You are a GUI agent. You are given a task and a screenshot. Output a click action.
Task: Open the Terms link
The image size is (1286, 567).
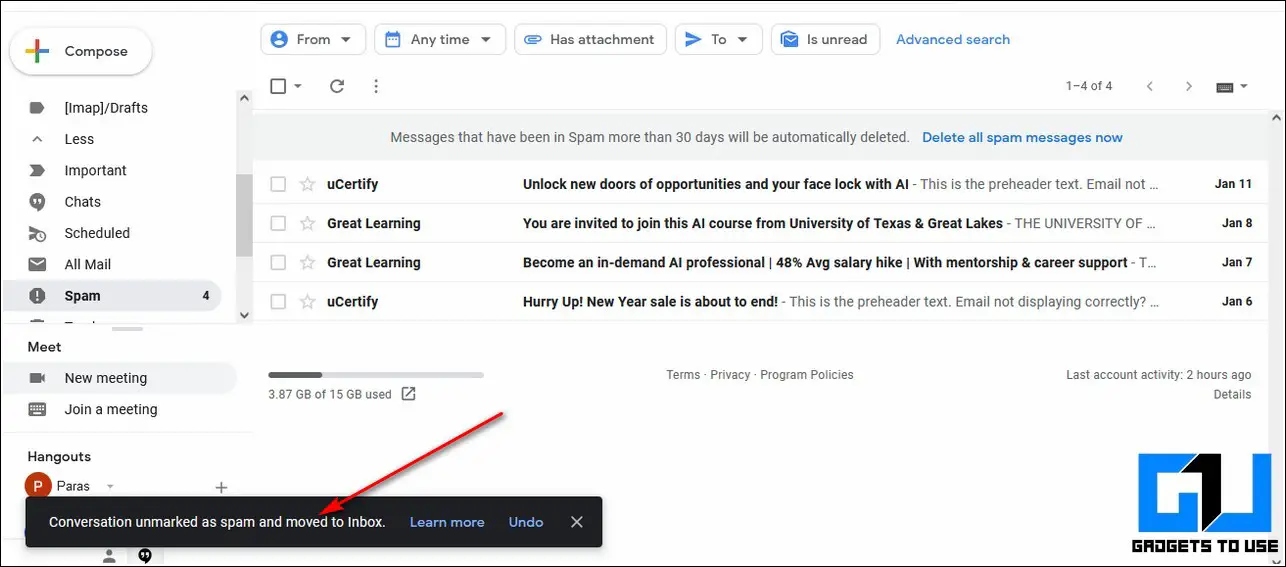pyautogui.click(x=683, y=375)
